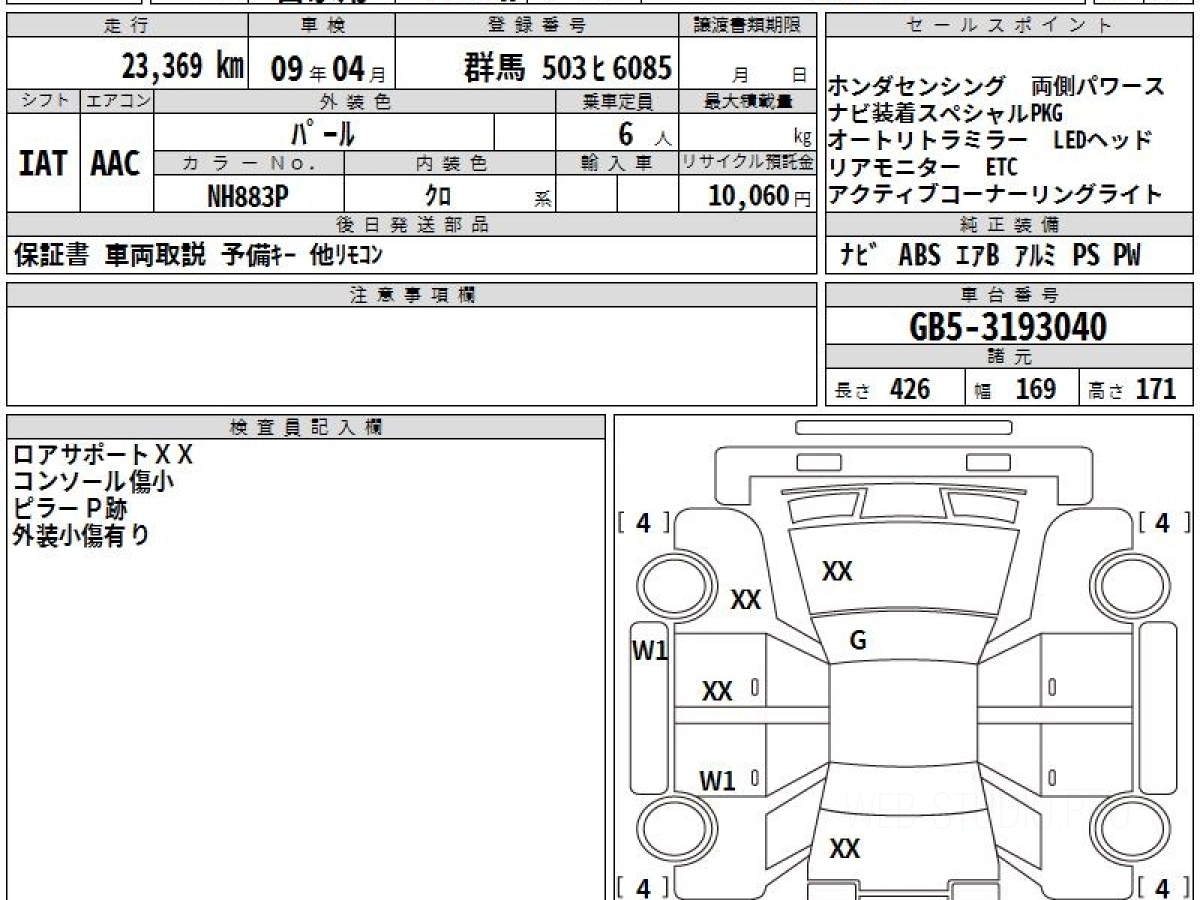Click the XX mark on the rear hatch
1200x900 pixels.
click(x=844, y=849)
